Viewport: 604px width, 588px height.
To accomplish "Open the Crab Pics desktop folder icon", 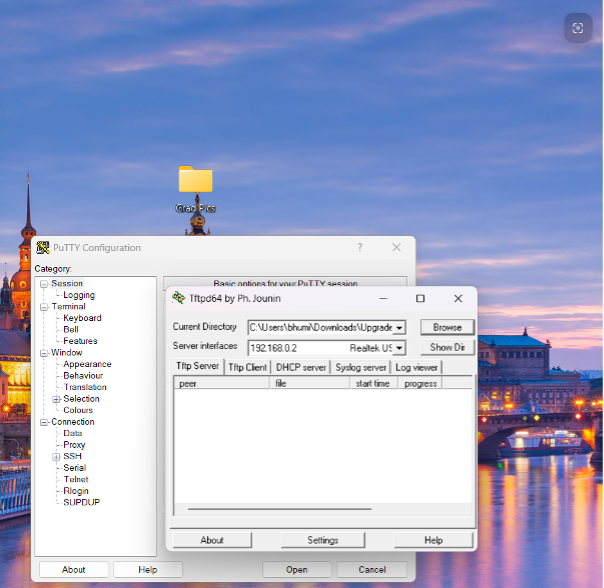I will pyautogui.click(x=195, y=181).
